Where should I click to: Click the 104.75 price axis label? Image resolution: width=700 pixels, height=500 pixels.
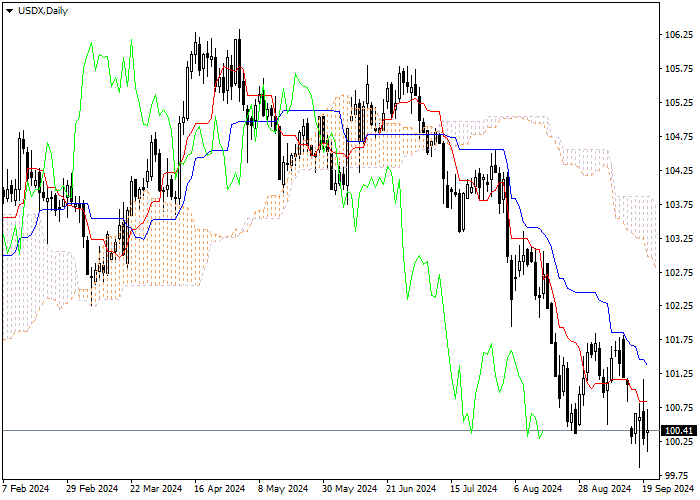679,137
